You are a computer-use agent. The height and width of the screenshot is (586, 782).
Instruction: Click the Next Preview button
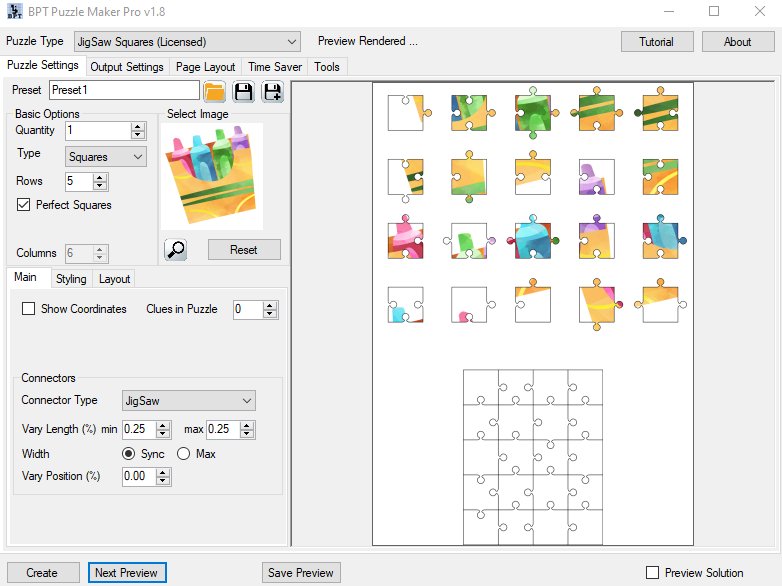click(x=126, y=573)
